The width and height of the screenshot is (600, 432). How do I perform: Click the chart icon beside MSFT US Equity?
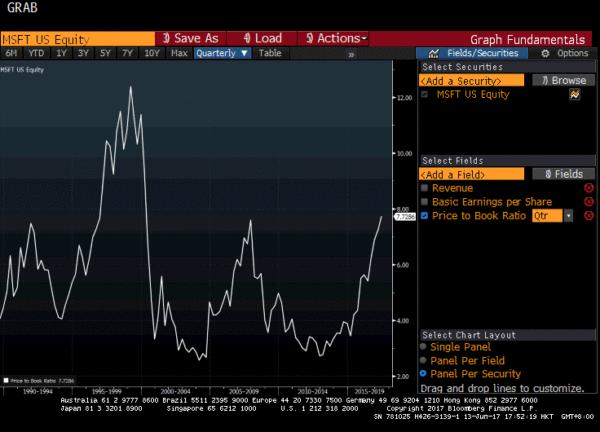pos(575,95)
